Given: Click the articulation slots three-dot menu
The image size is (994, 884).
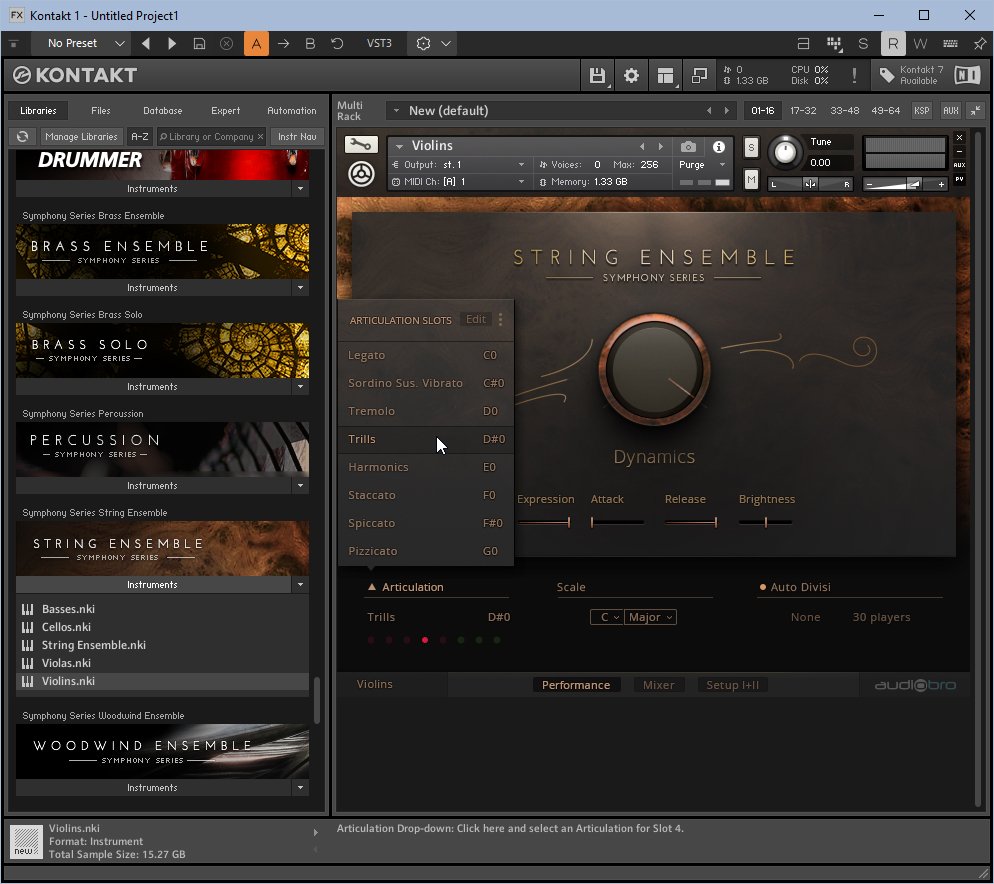Looking at the screenshot, I should (500, 320).
